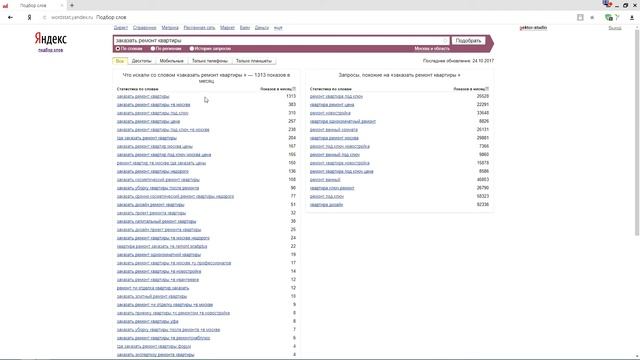Screen dimensions: 640x360
Task: Open the 'Рекламная сеть' top link
Action: [x=199, y=28]
